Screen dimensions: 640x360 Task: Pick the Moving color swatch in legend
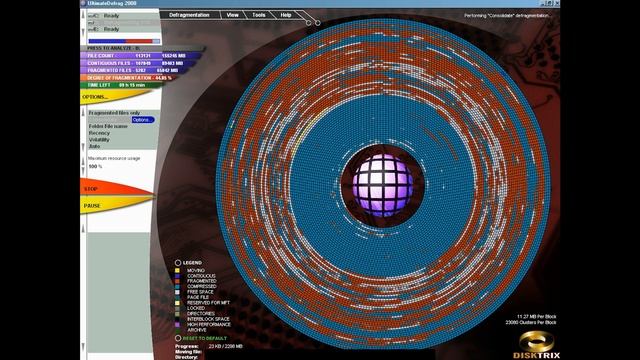coord(177,270)
